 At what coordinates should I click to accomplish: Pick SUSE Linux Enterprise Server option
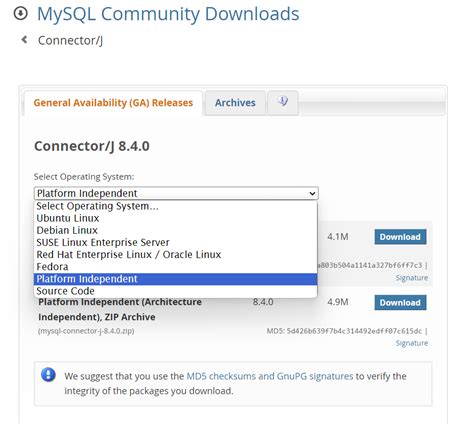175,242
